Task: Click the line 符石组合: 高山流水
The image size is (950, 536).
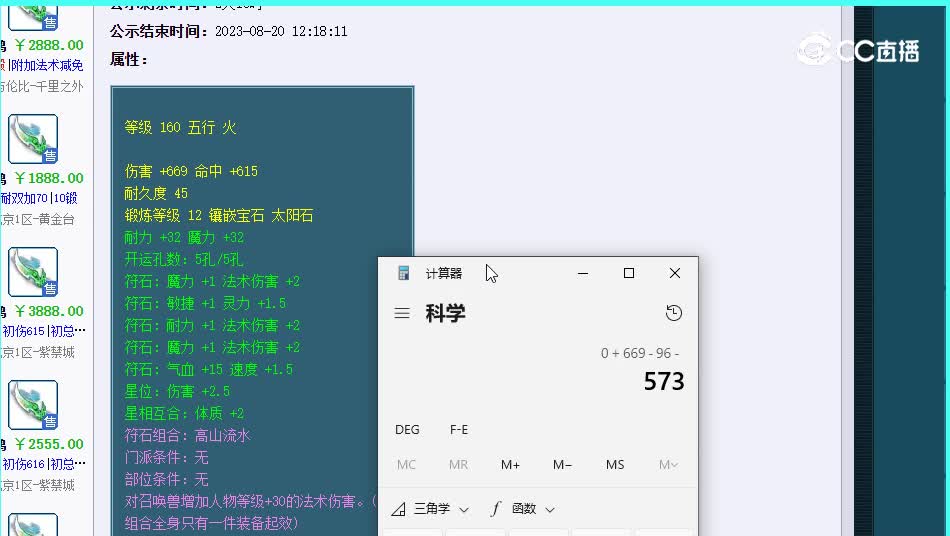Action: tap(187, 435)
